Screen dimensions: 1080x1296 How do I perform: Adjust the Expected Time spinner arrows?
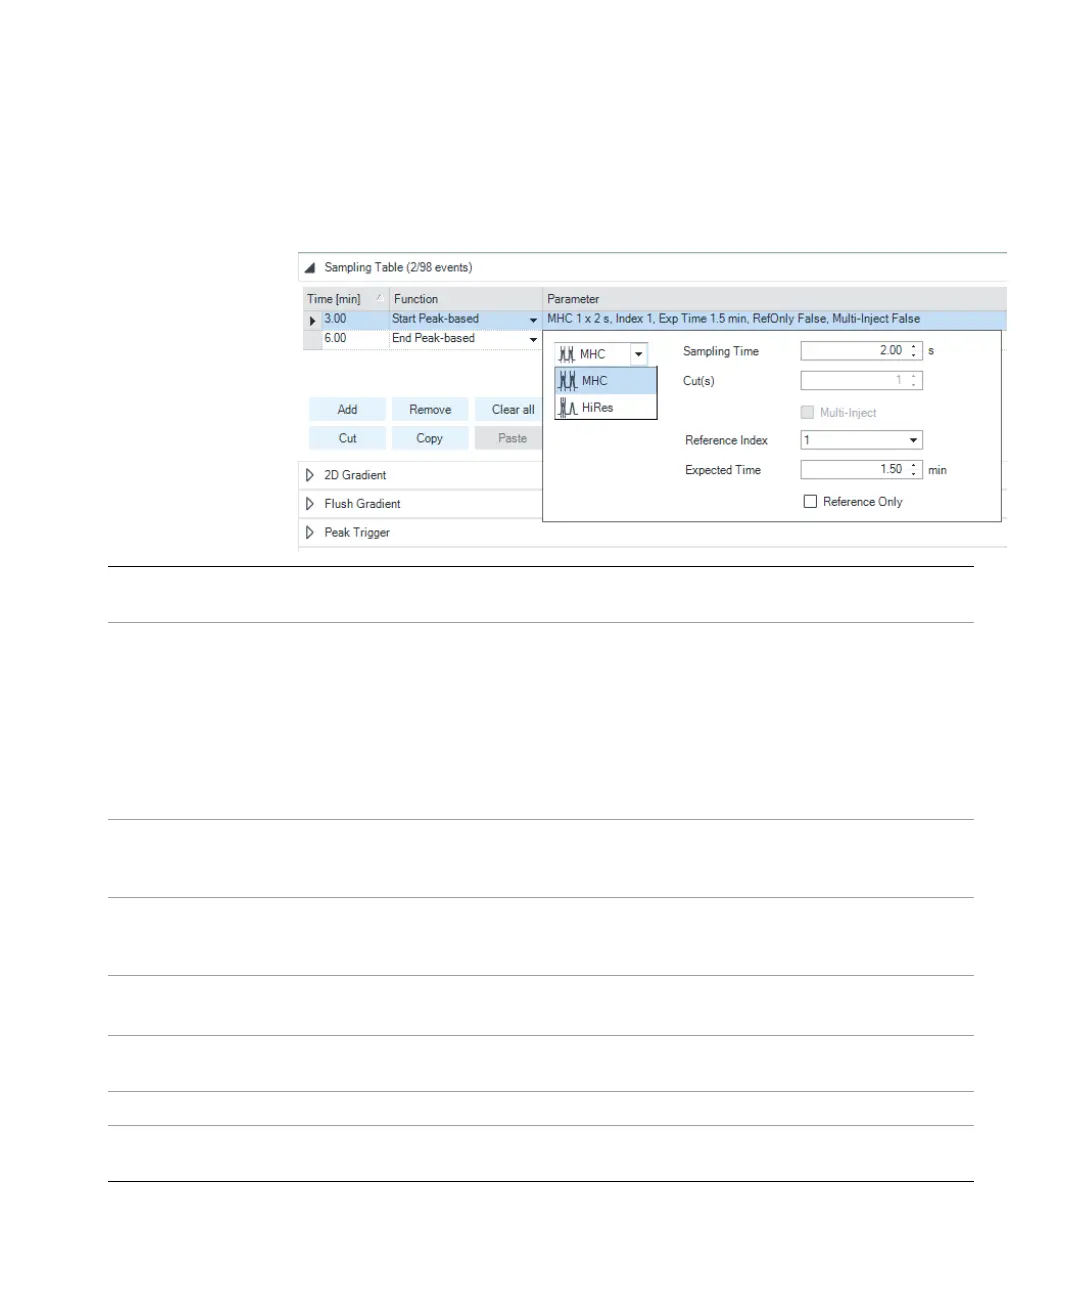(914, 470)
